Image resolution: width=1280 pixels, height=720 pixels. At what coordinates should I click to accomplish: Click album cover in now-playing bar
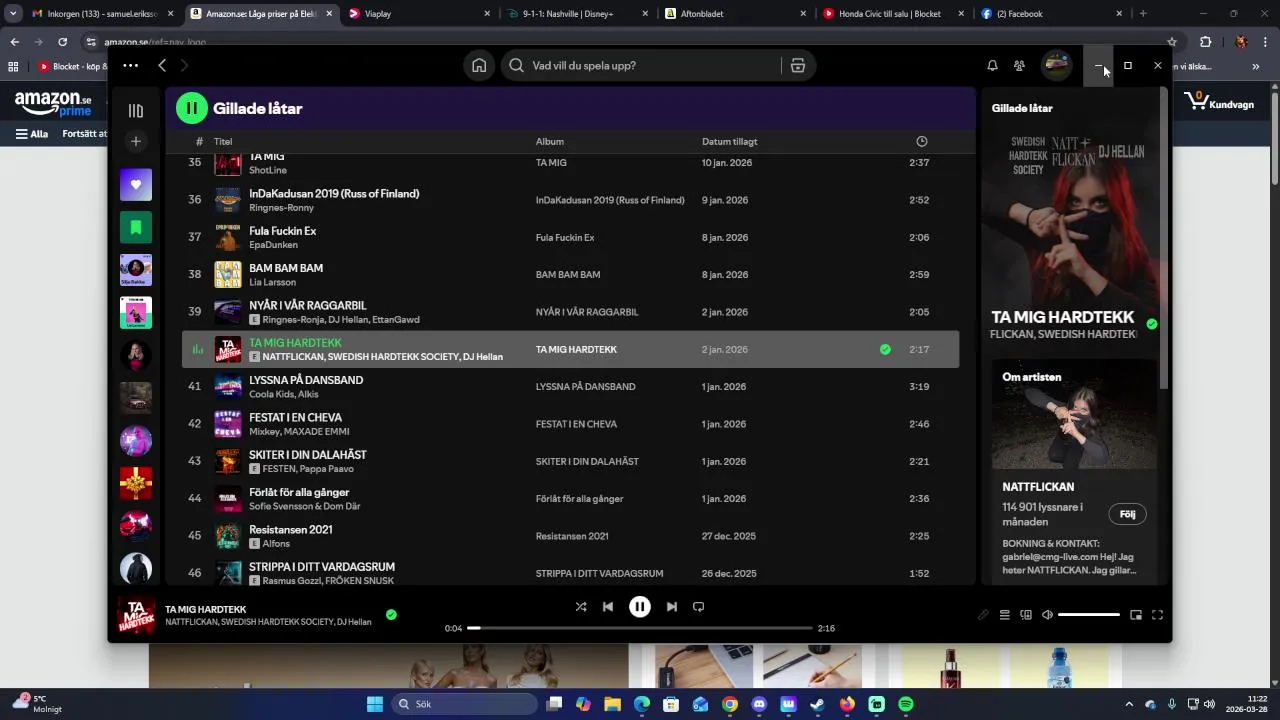(136, 615)
